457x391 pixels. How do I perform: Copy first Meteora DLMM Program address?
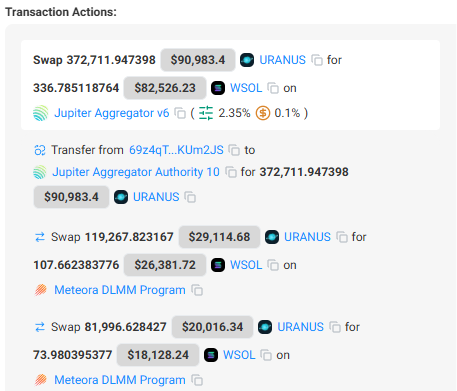click(197, 290)
